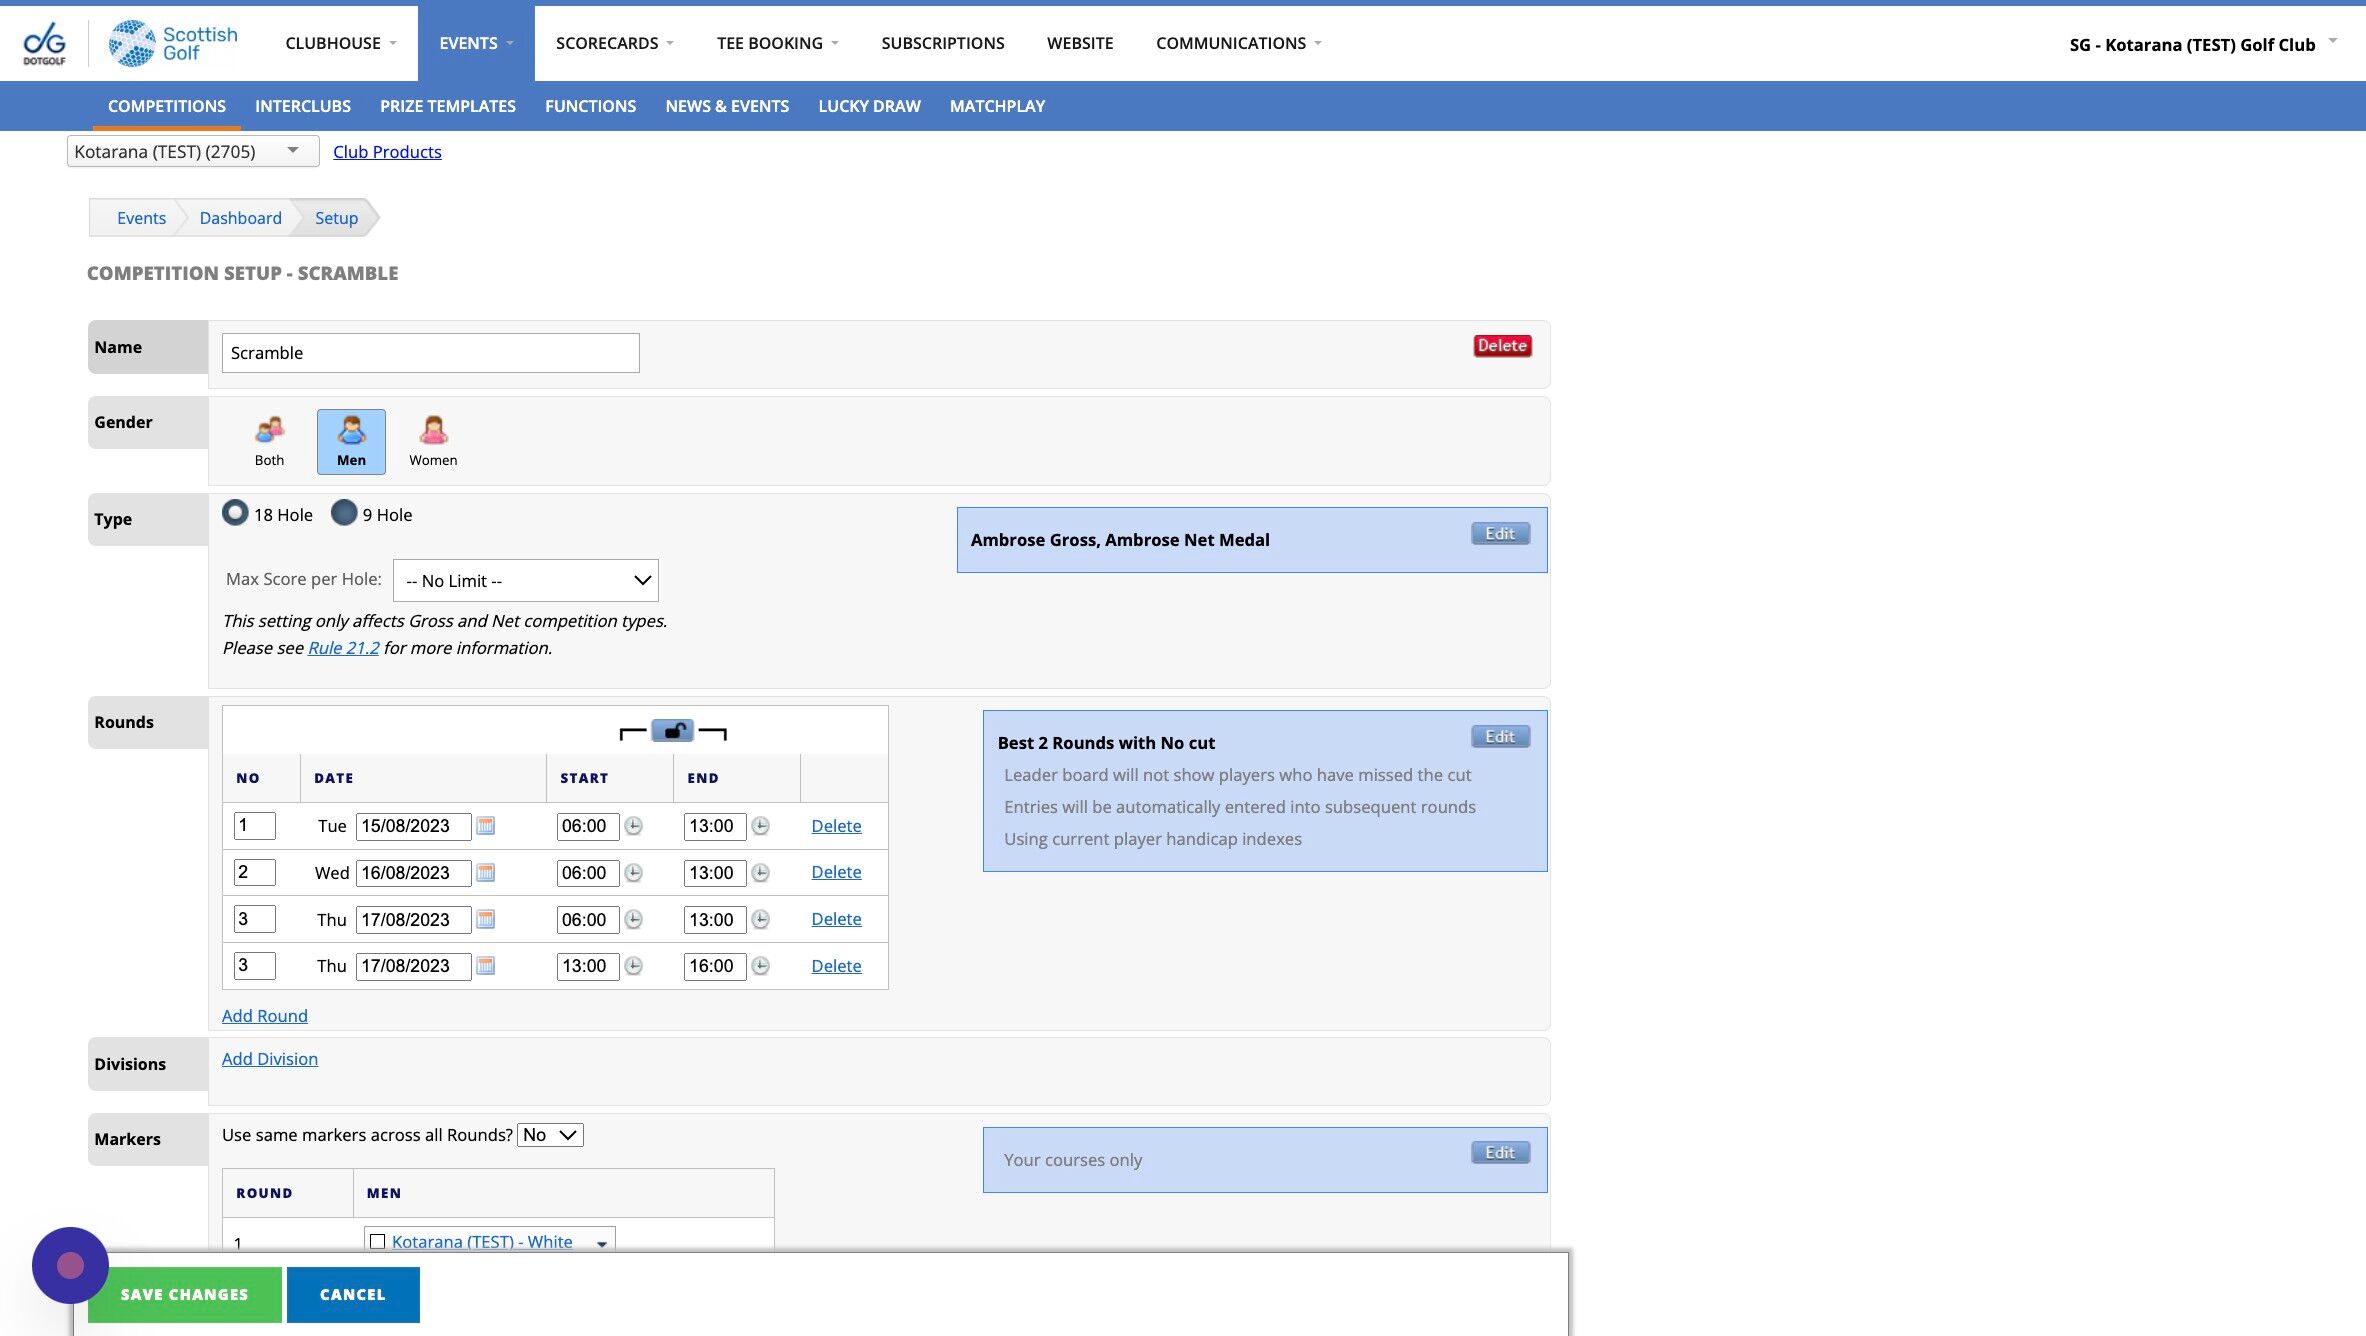Open the same markers across rounds dropdown
This screenshot has height=1336, width=2366.
point(550,1135)
